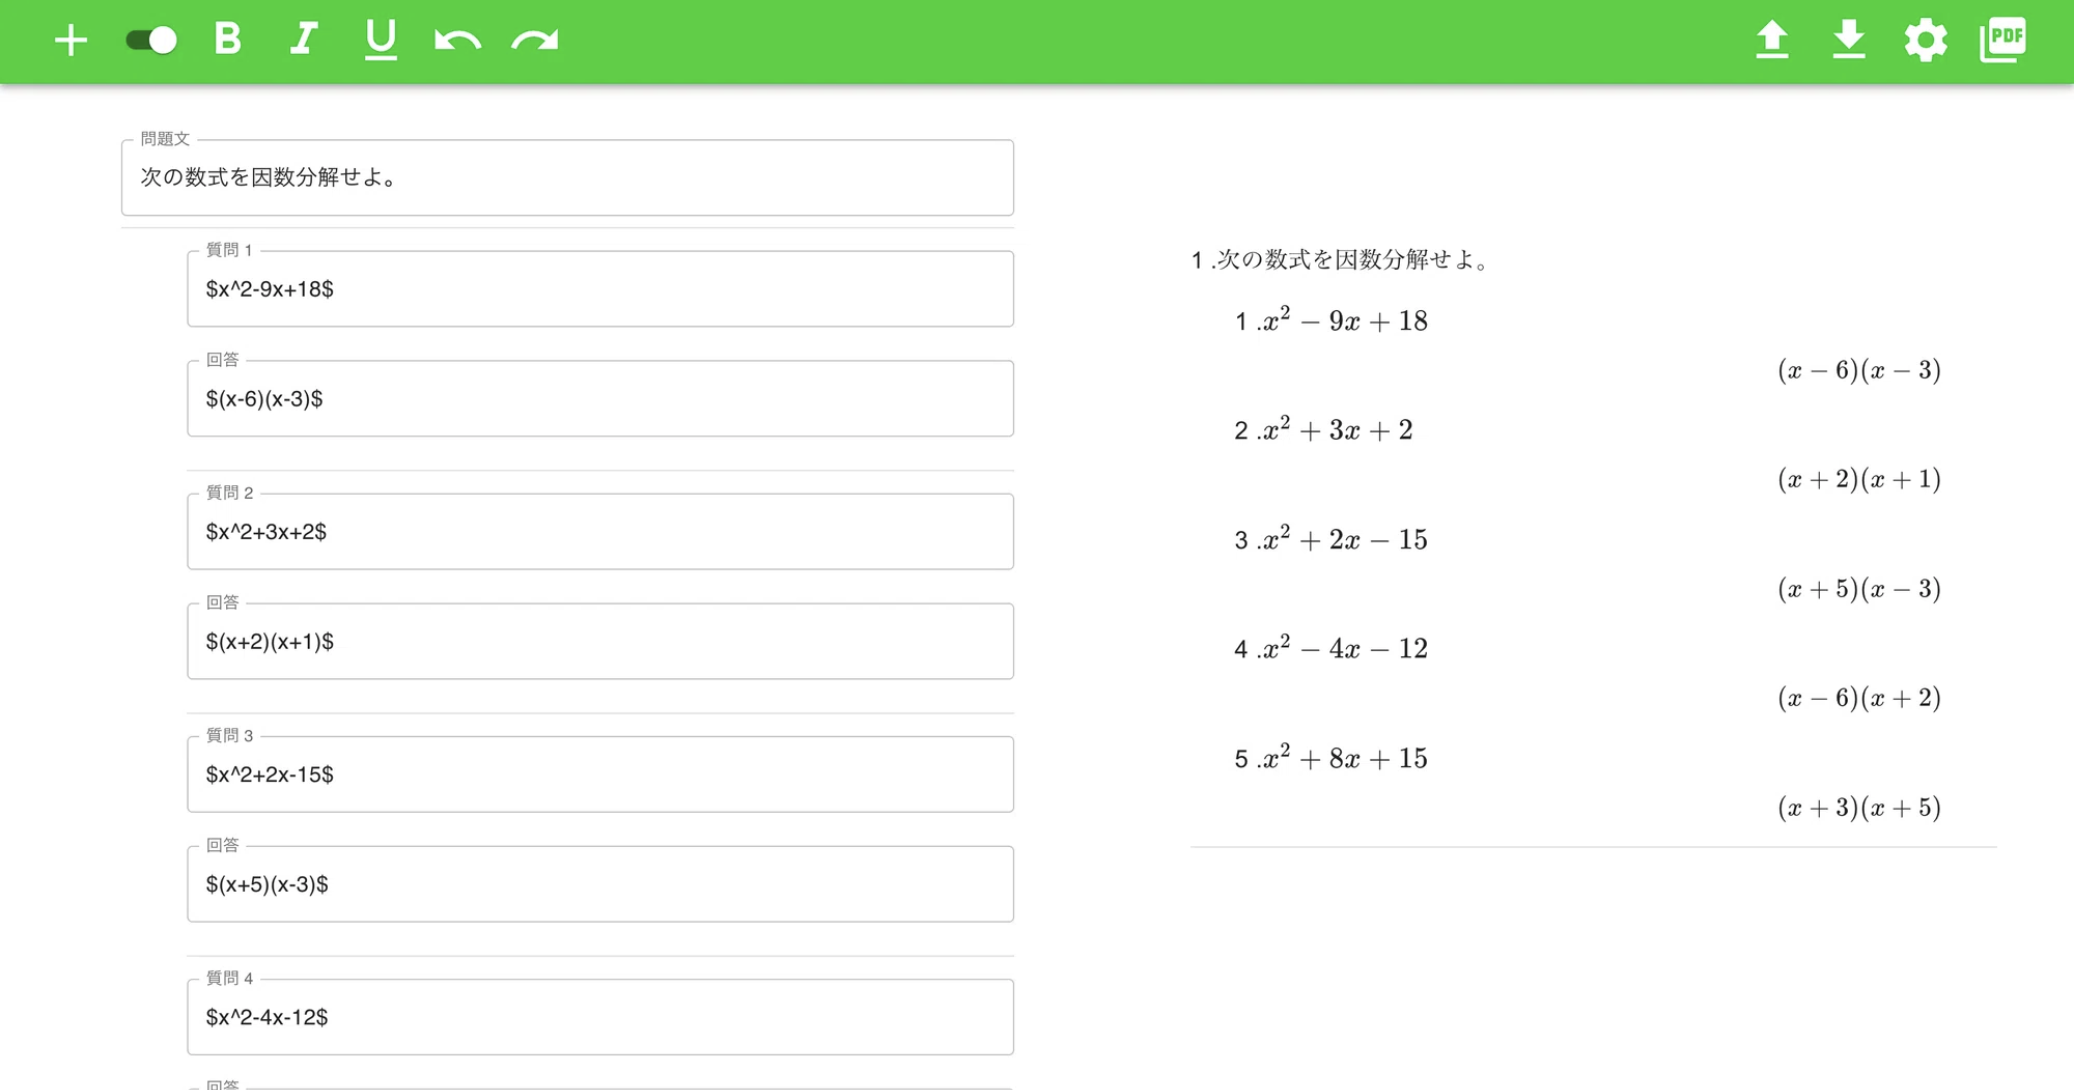Add a new question with the plus icon

[x=71, y=40]
